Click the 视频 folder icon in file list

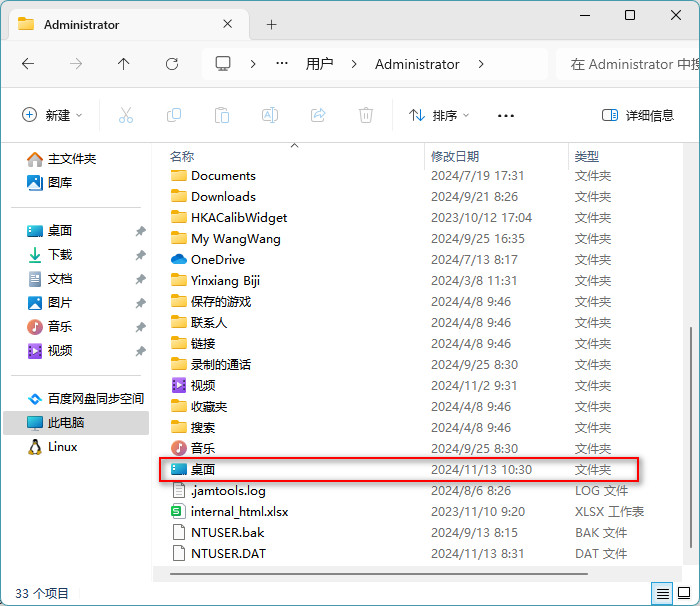[x=179, y=385]
